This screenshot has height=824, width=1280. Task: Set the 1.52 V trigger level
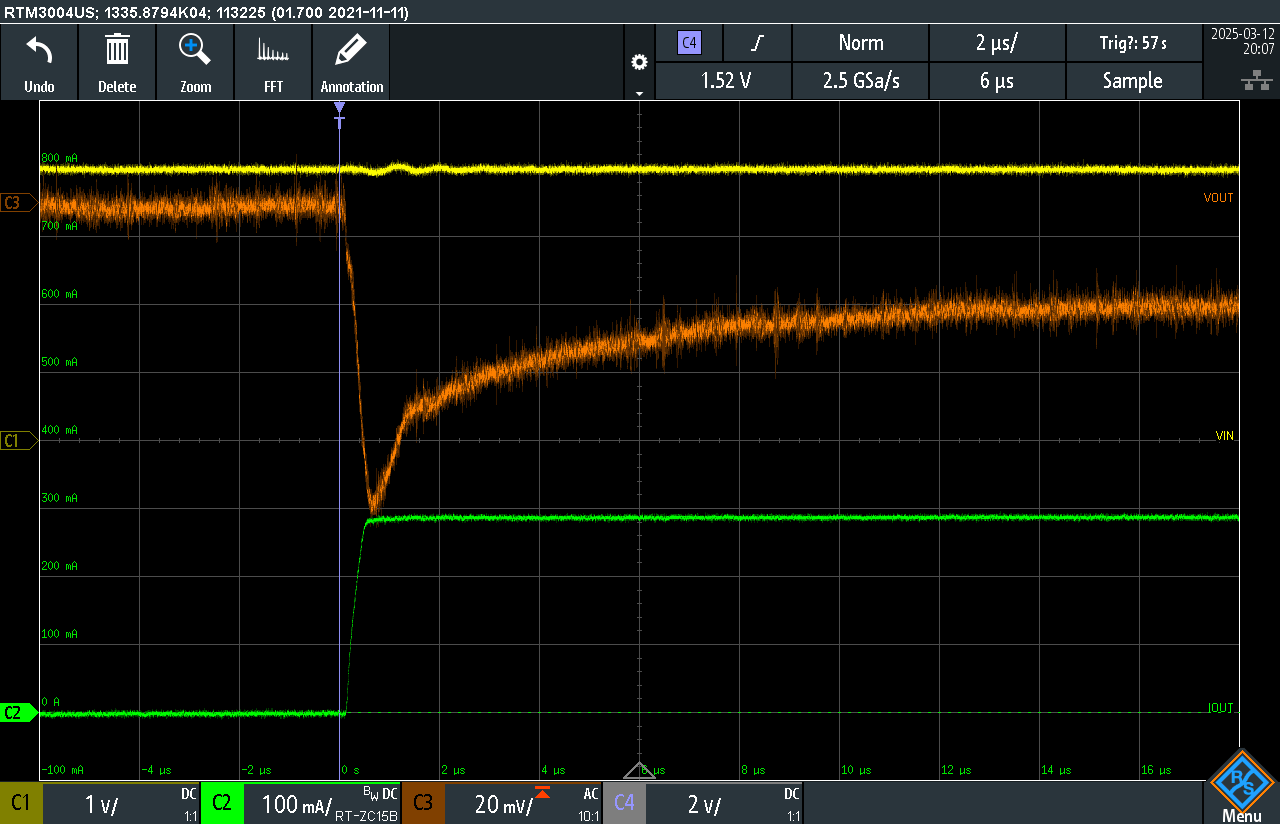[x=723, y=81]
